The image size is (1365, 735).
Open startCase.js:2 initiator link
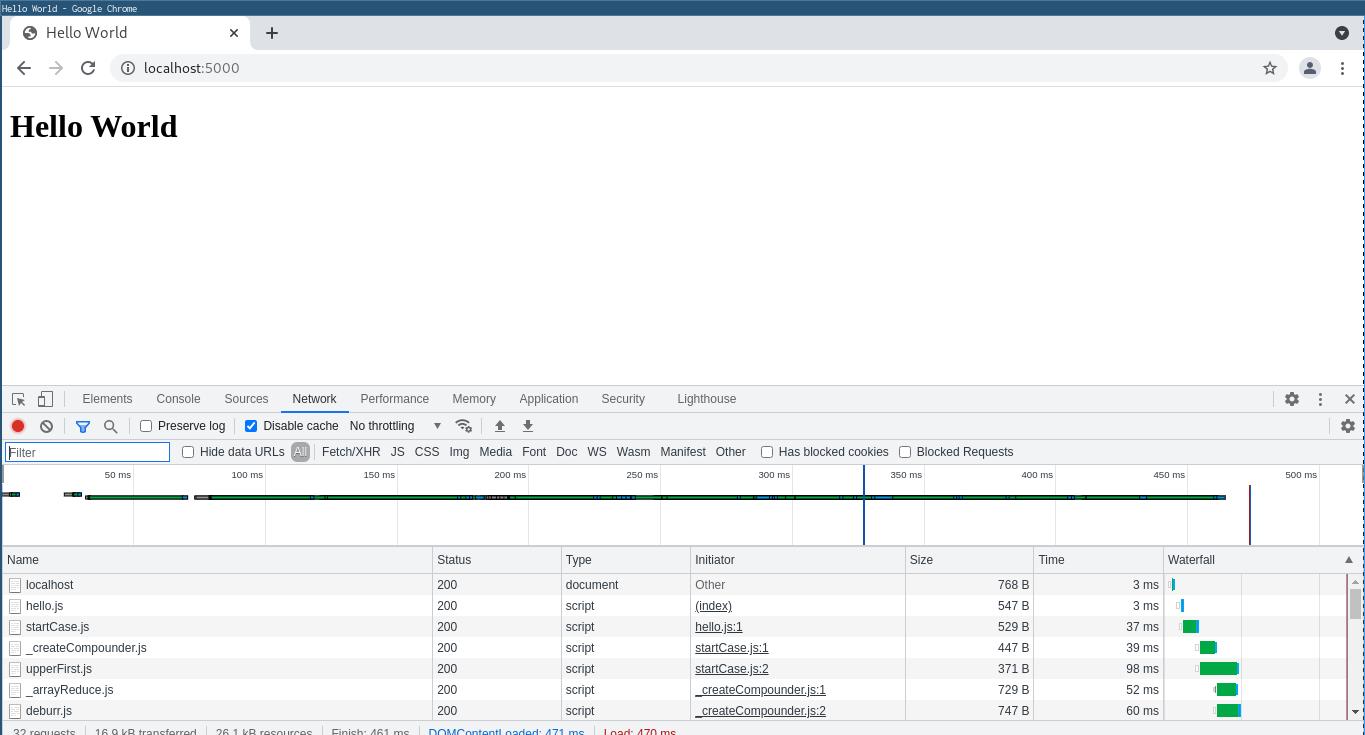point(732,669)
